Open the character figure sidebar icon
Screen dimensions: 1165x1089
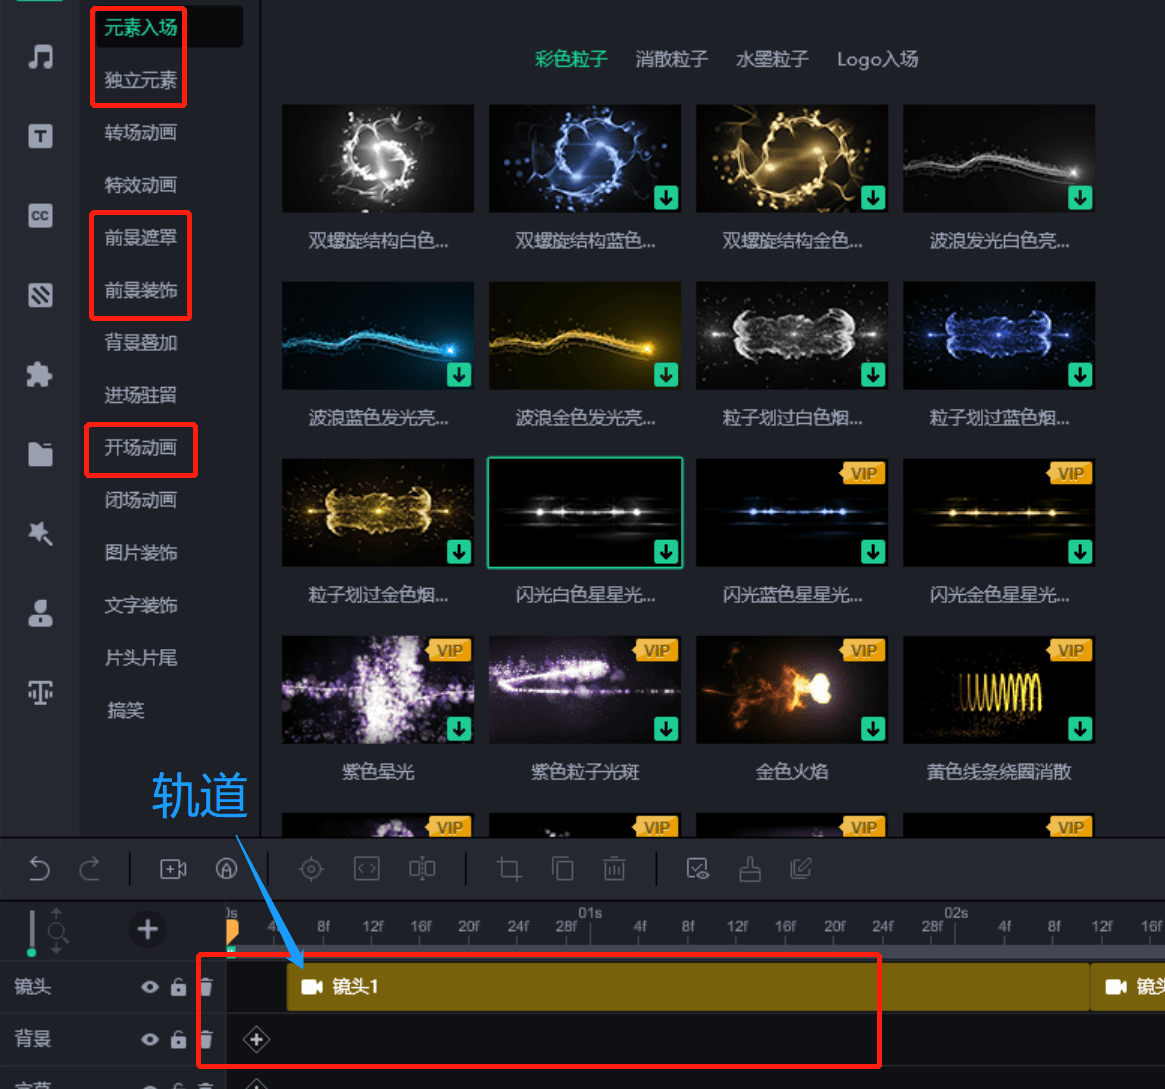[40, 613]
